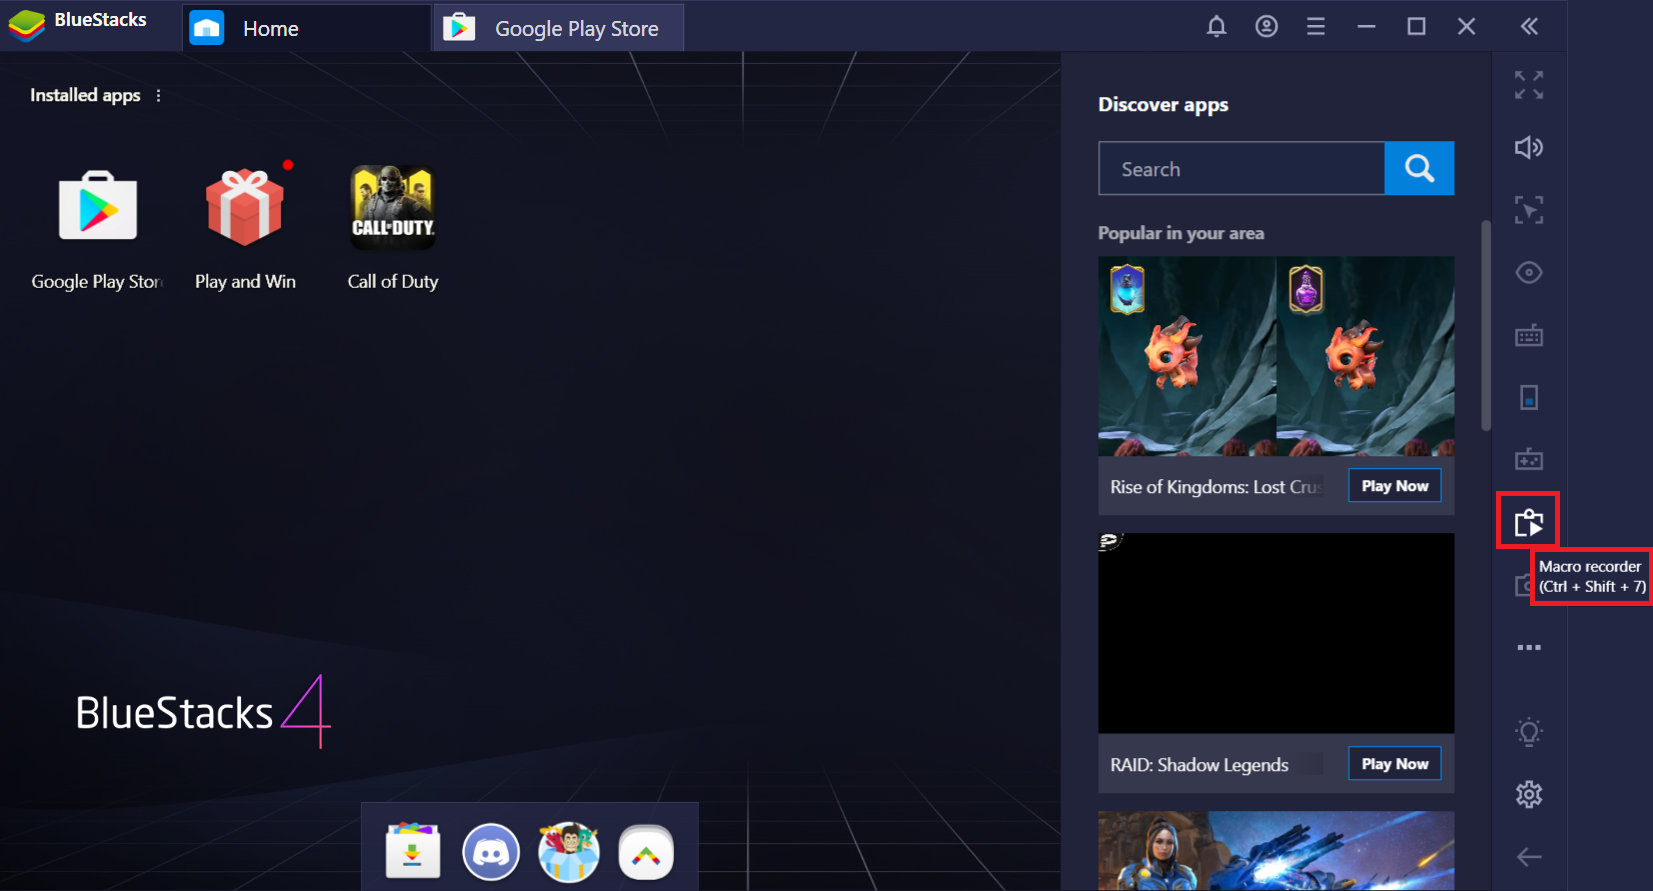Viewport: 1653px width, 891px height.
Task: Toggle fullscreen mode in the sidebar
Action: coord(1529,85)
